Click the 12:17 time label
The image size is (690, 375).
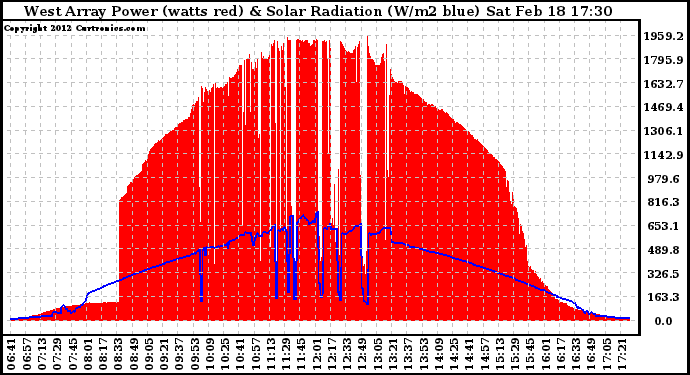point(331,354)
